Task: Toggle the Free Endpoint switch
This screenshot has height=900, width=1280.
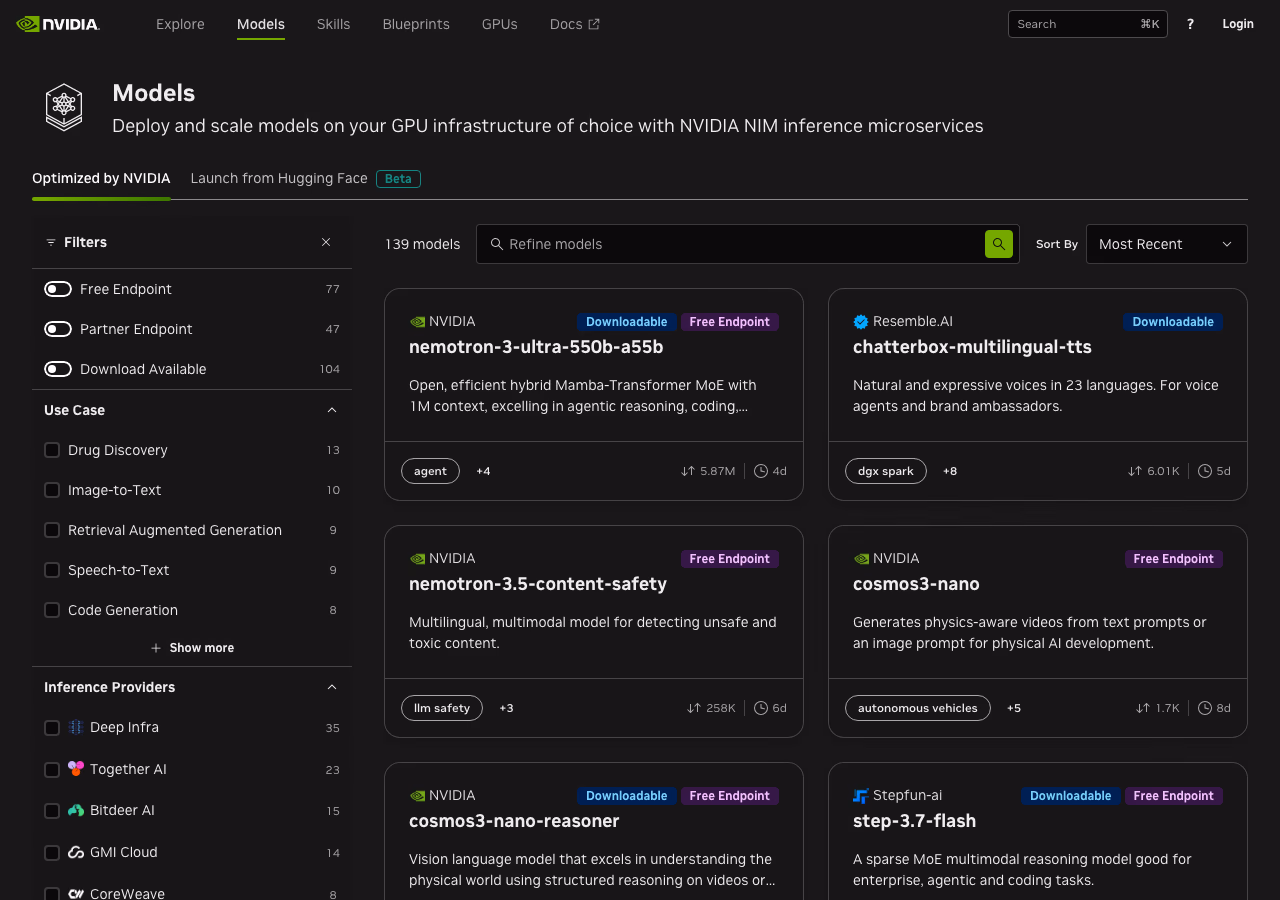Action: point(58,289)
